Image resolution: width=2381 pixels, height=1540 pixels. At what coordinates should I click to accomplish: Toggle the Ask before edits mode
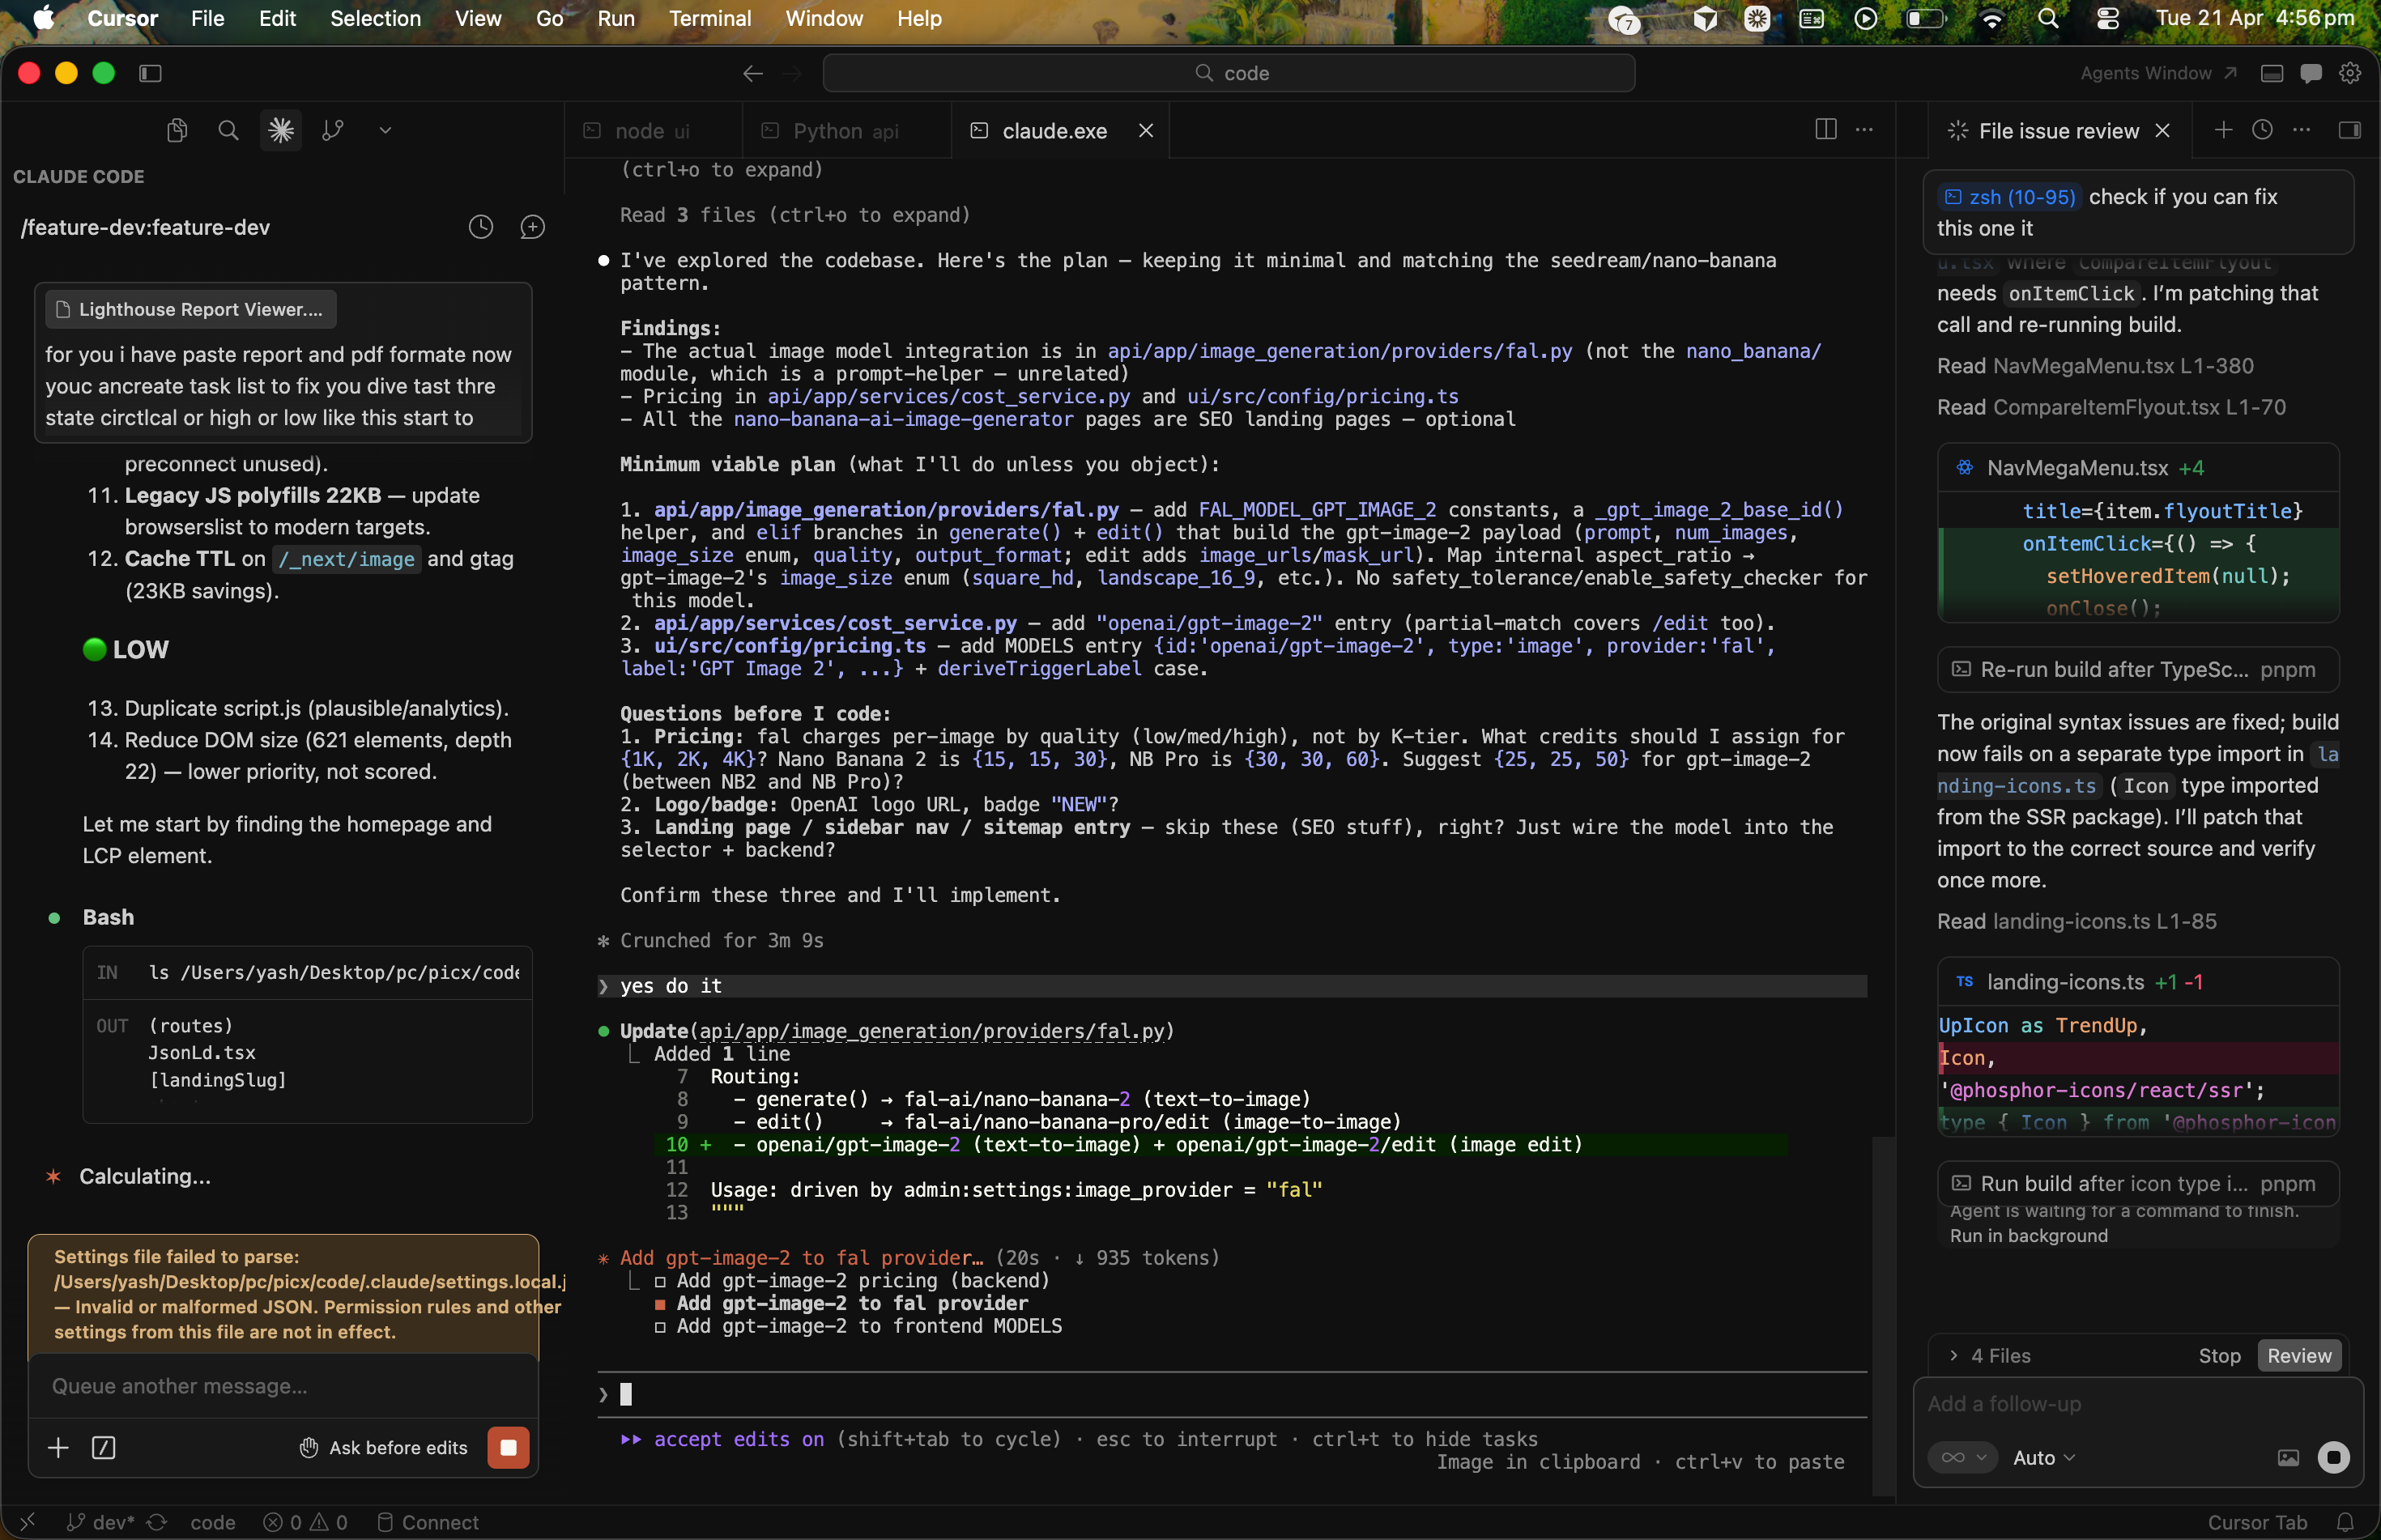pos(384,1447)
